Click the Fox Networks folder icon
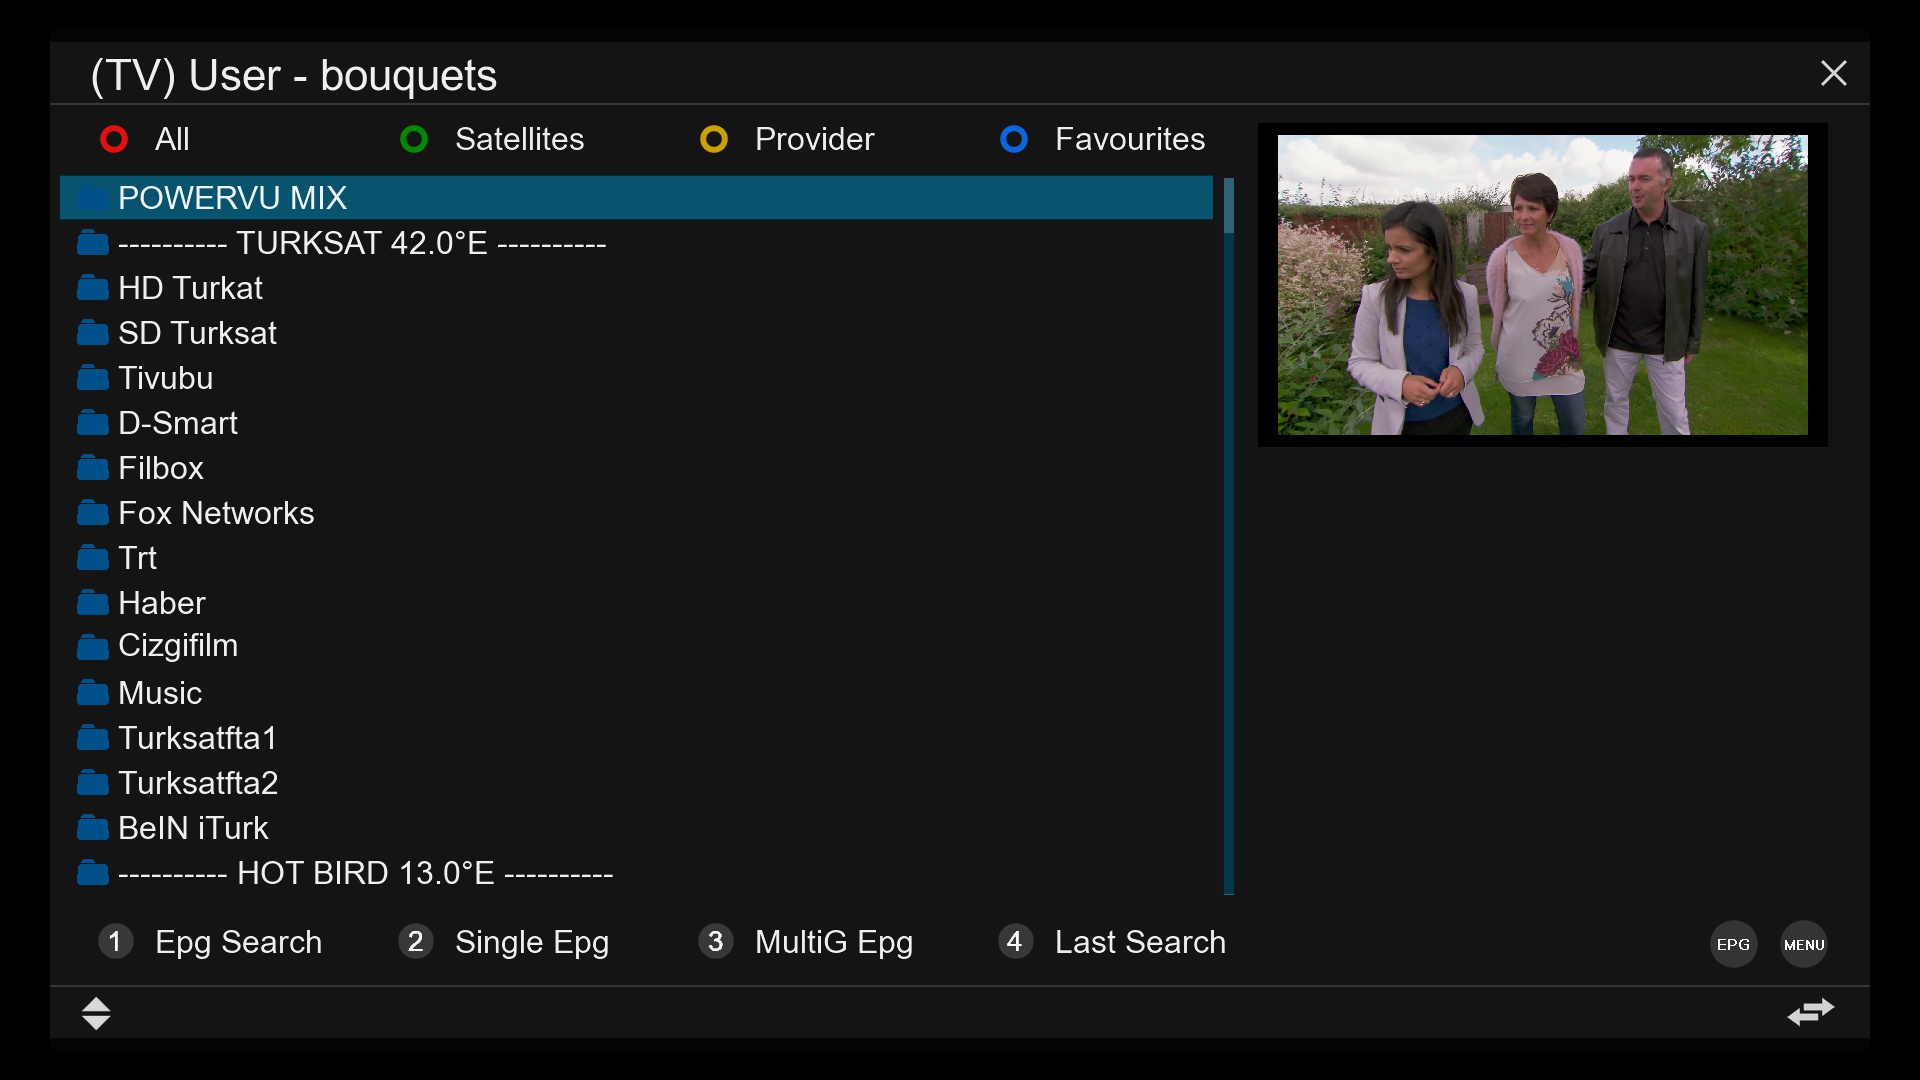Image resolution: width=1920 pixels, height=1080 pixels. pos(93,513)
